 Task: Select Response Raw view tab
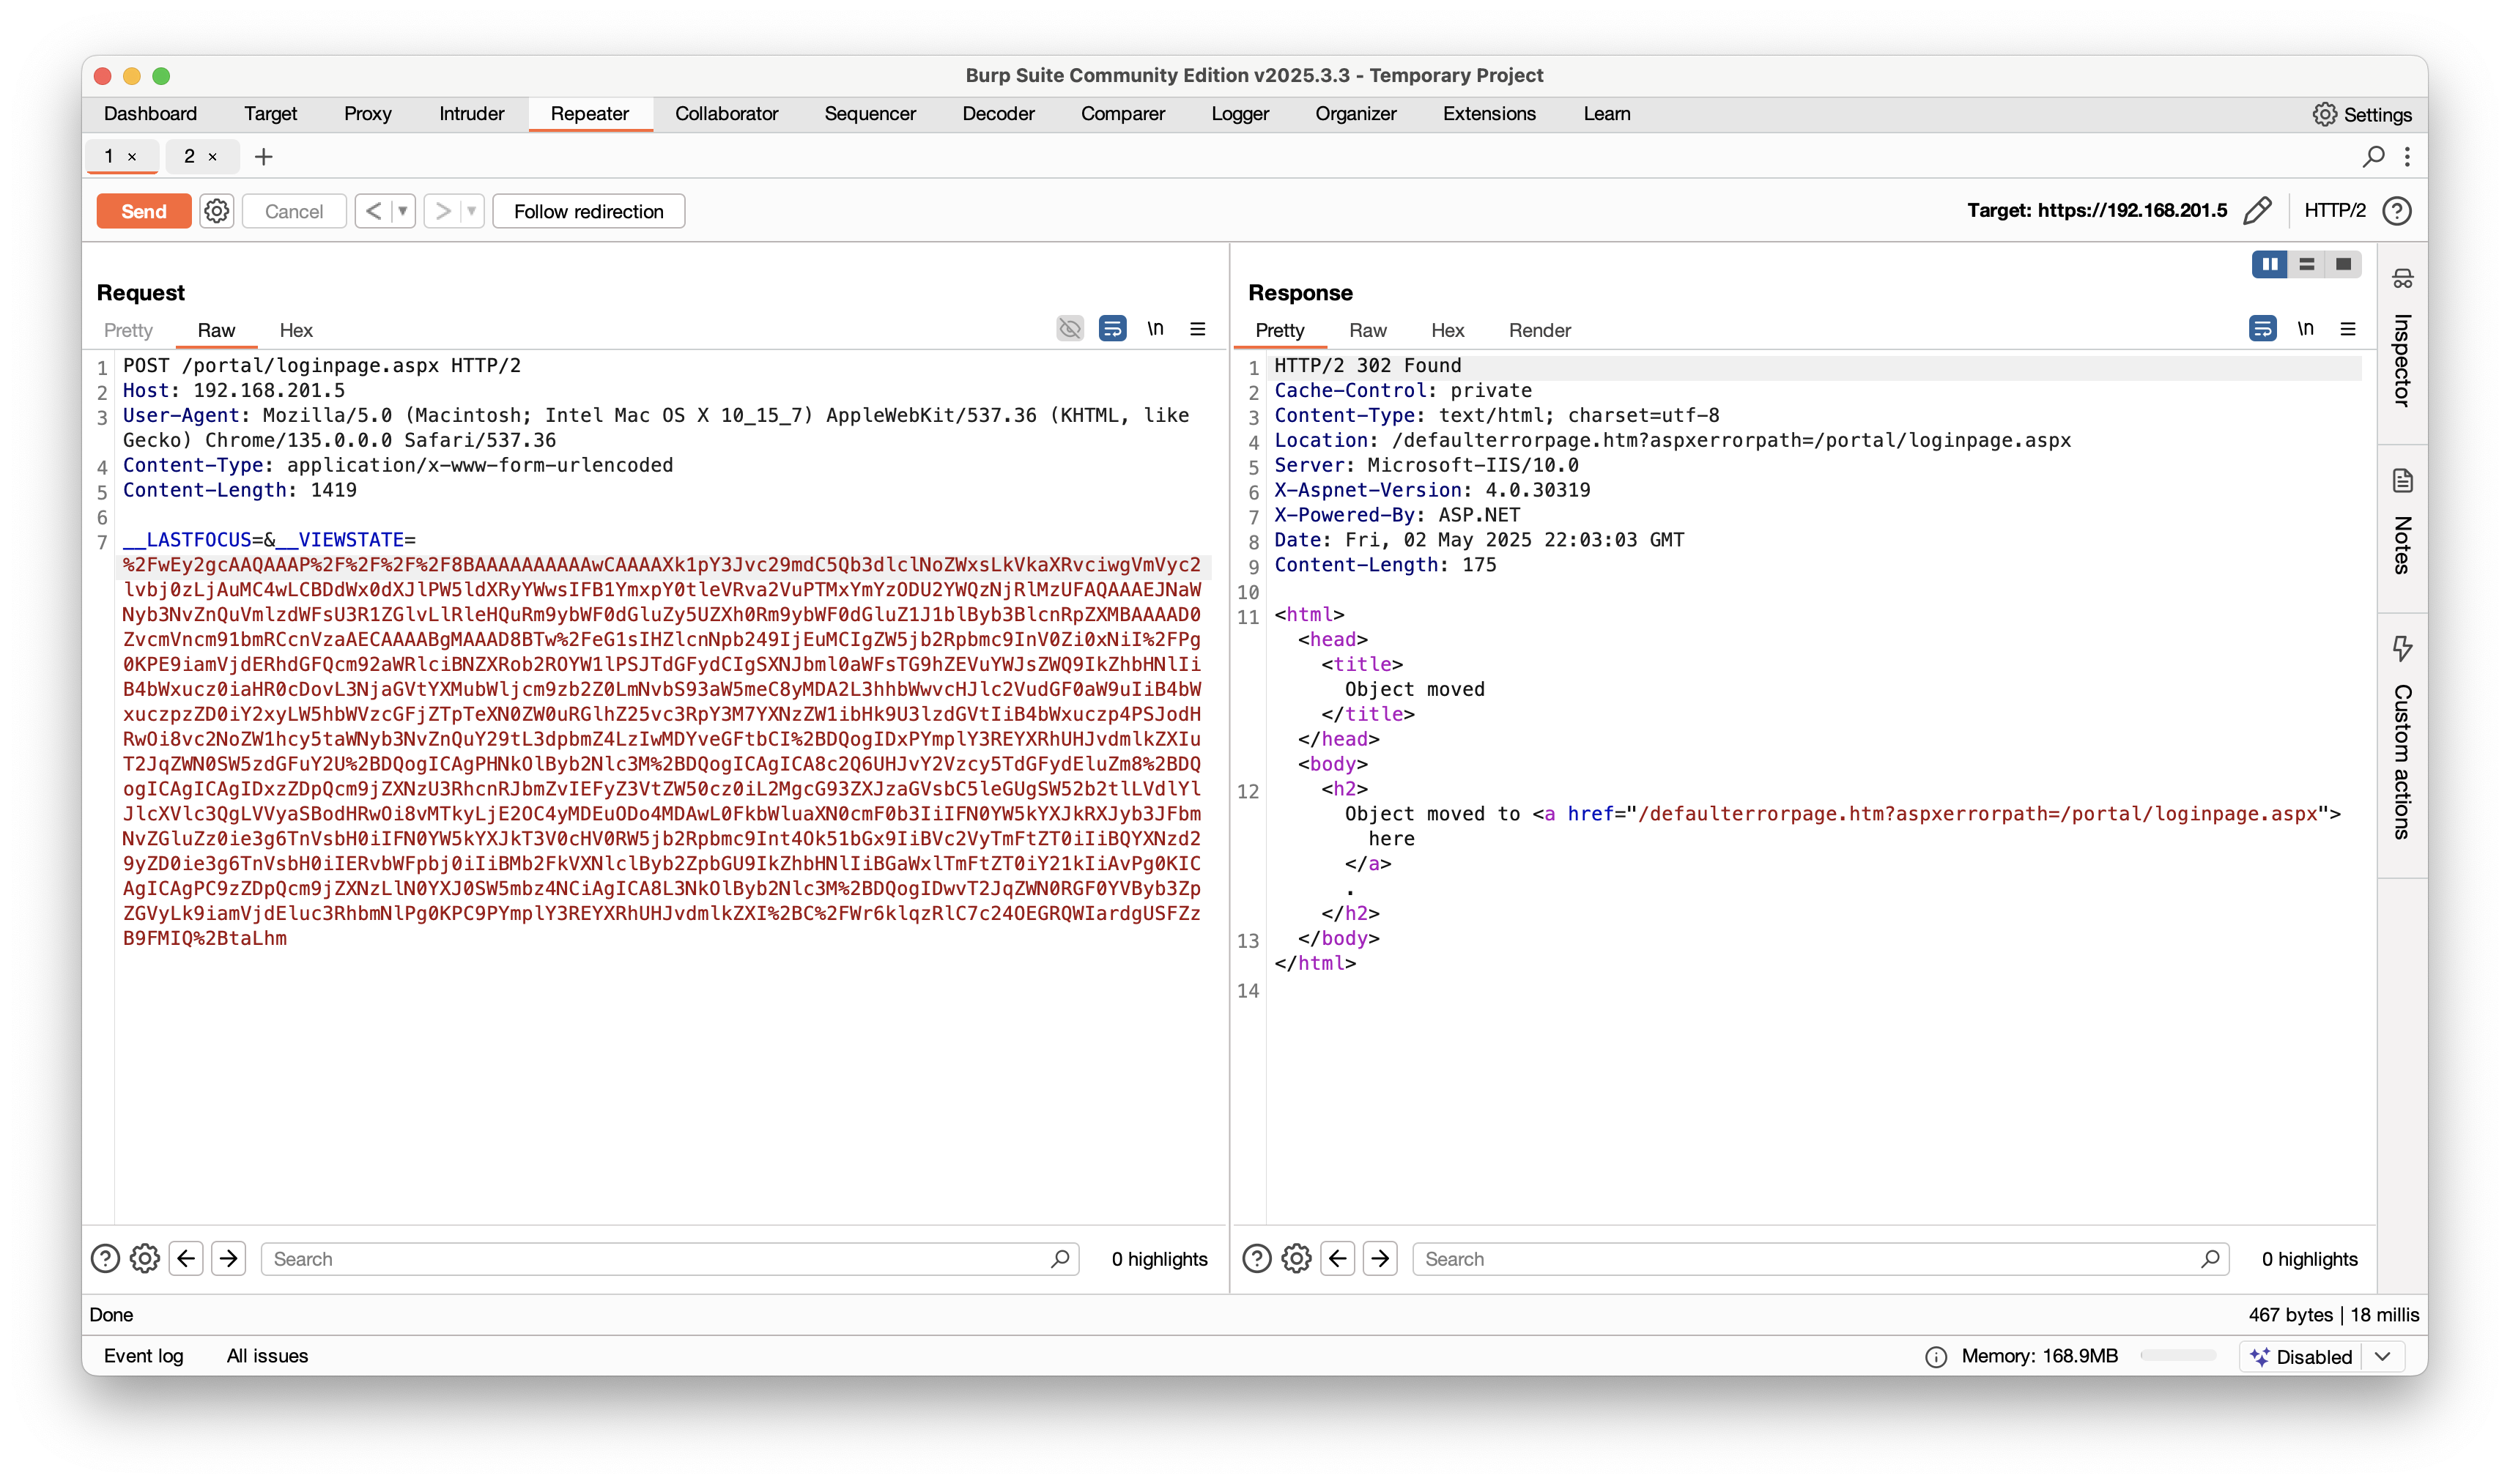coord(1367,330)
